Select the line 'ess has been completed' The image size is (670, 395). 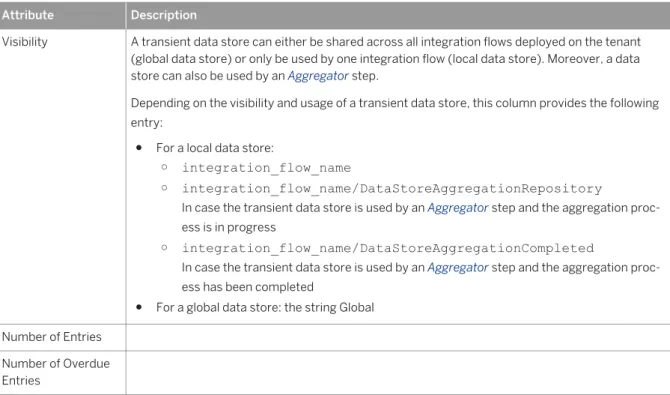pyautogui.click(x=247, y=287)
